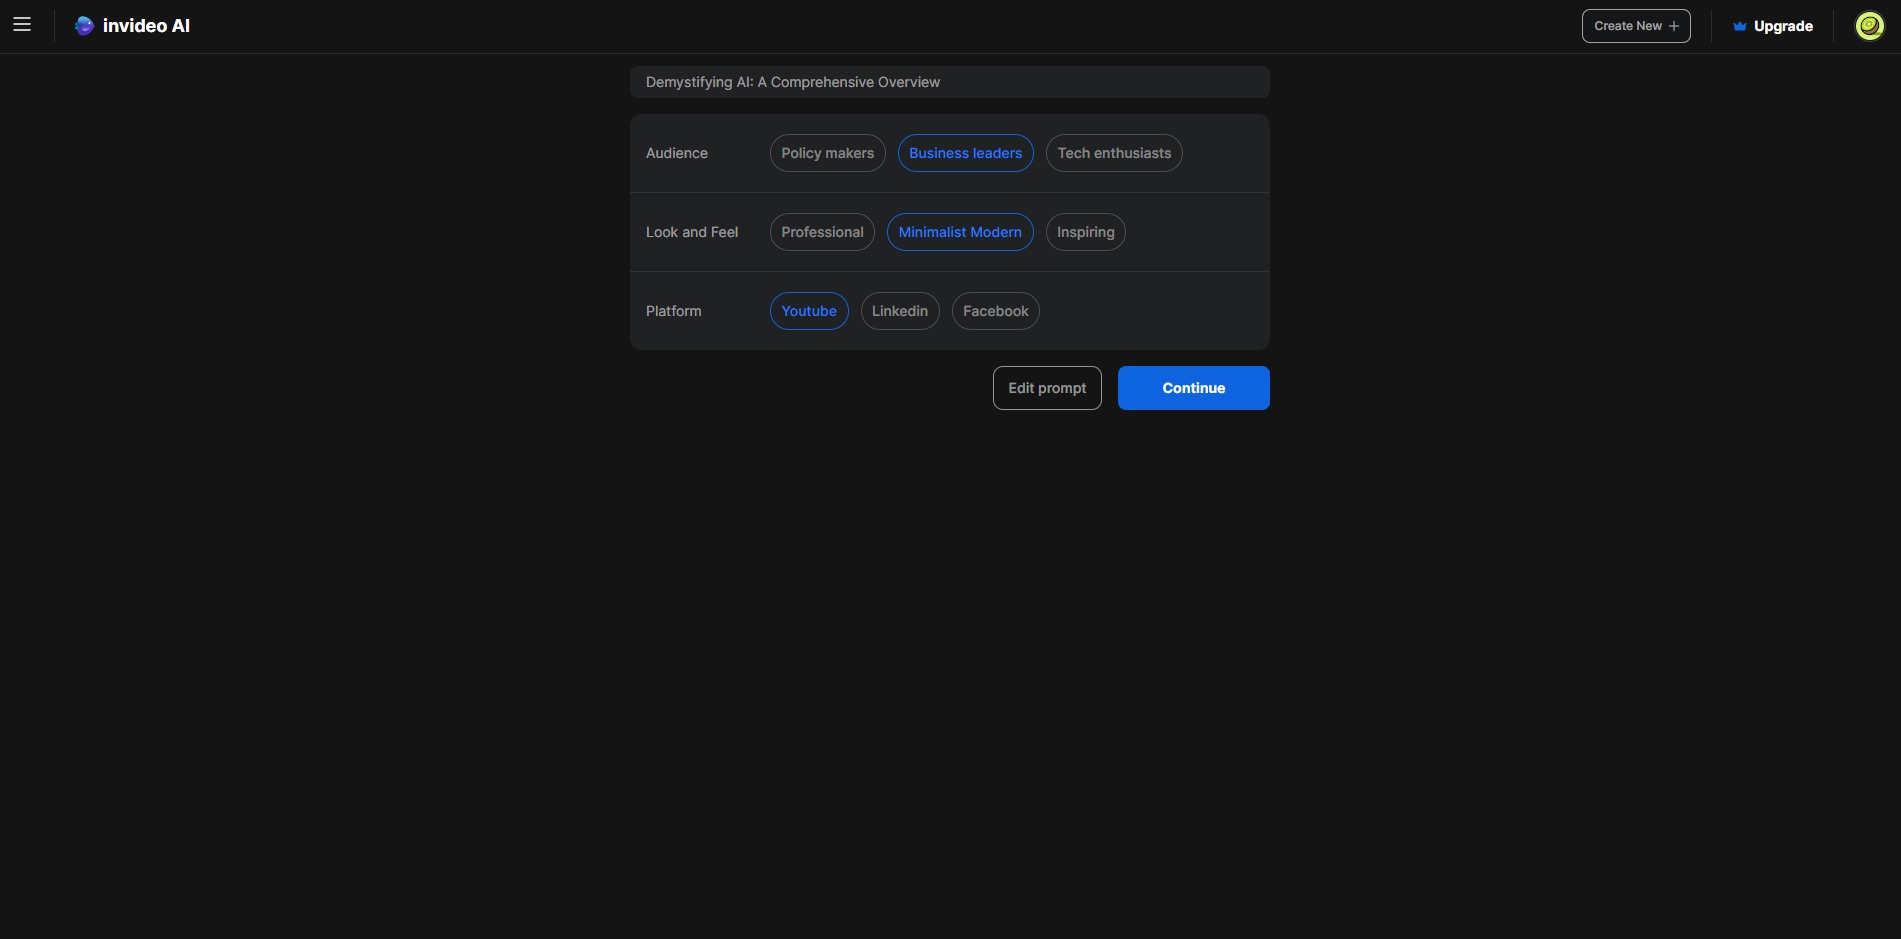Choose Professional look and feel
The height and width of the screenshot is (939, 1901).
tap(822, 232)
